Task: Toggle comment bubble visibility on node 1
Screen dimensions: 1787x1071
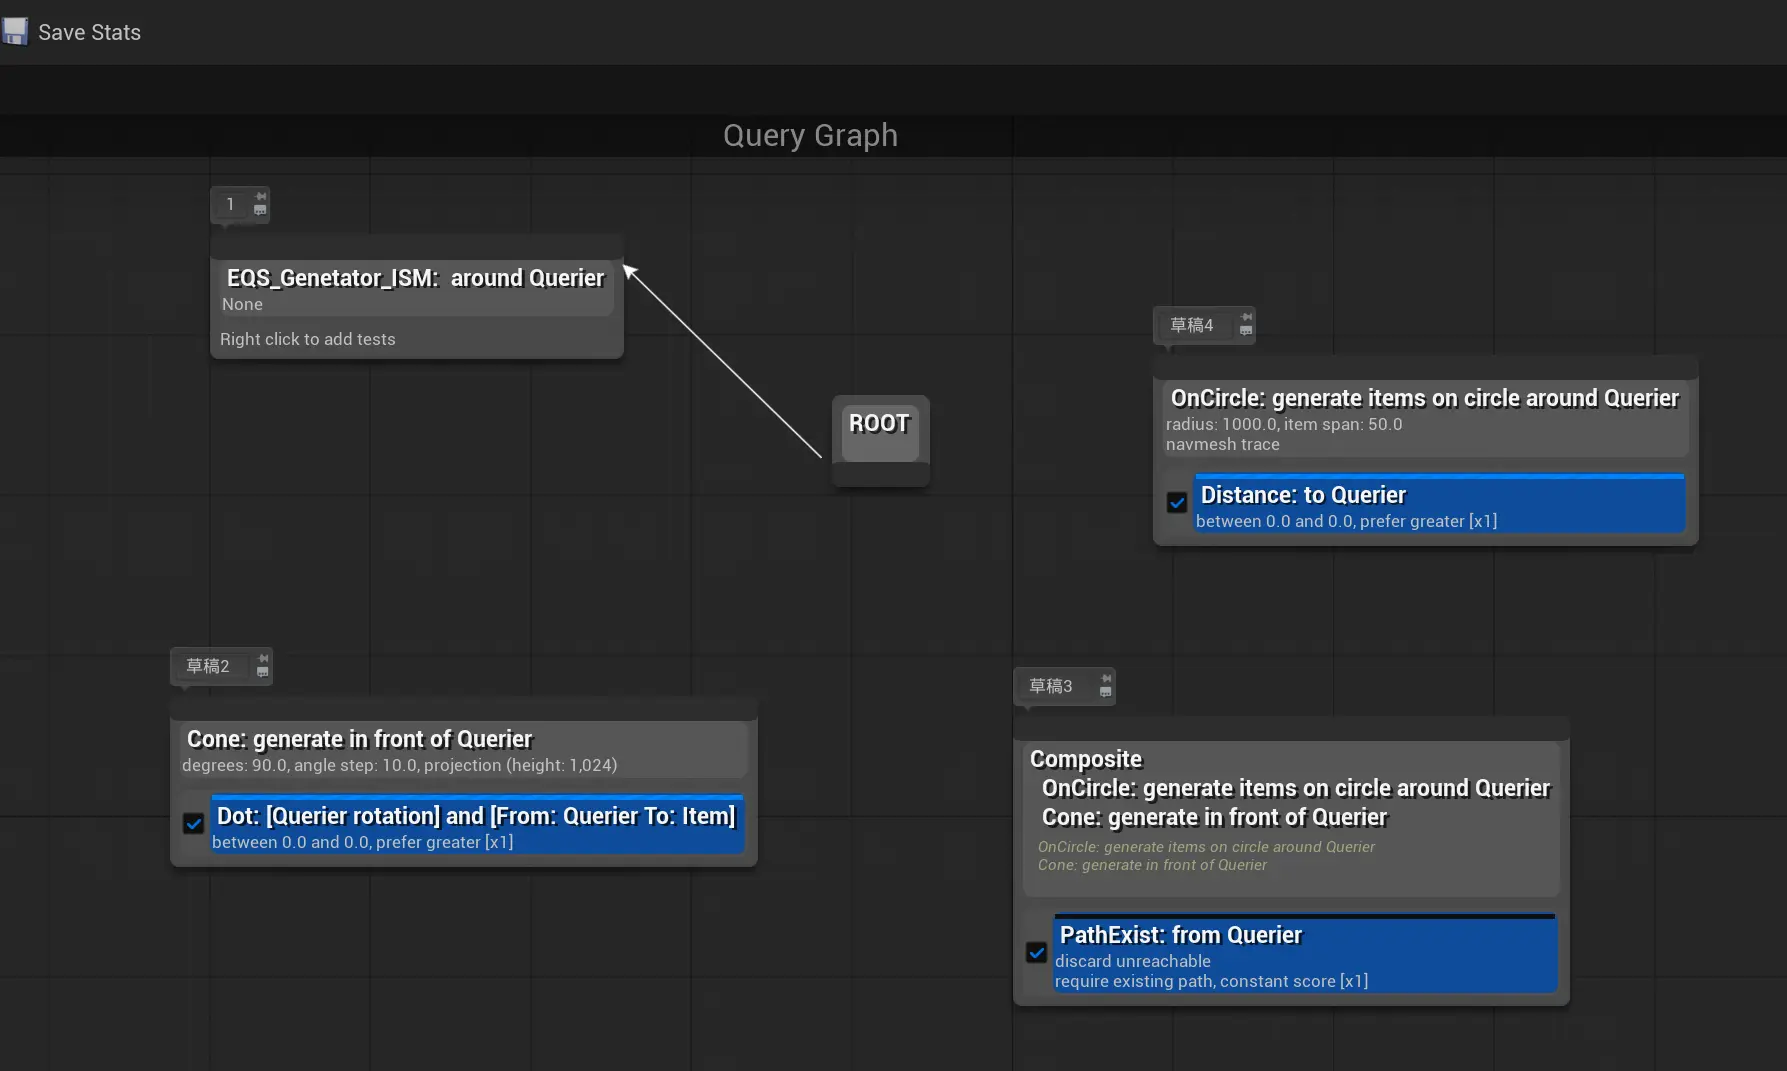Action: [260, 210]
